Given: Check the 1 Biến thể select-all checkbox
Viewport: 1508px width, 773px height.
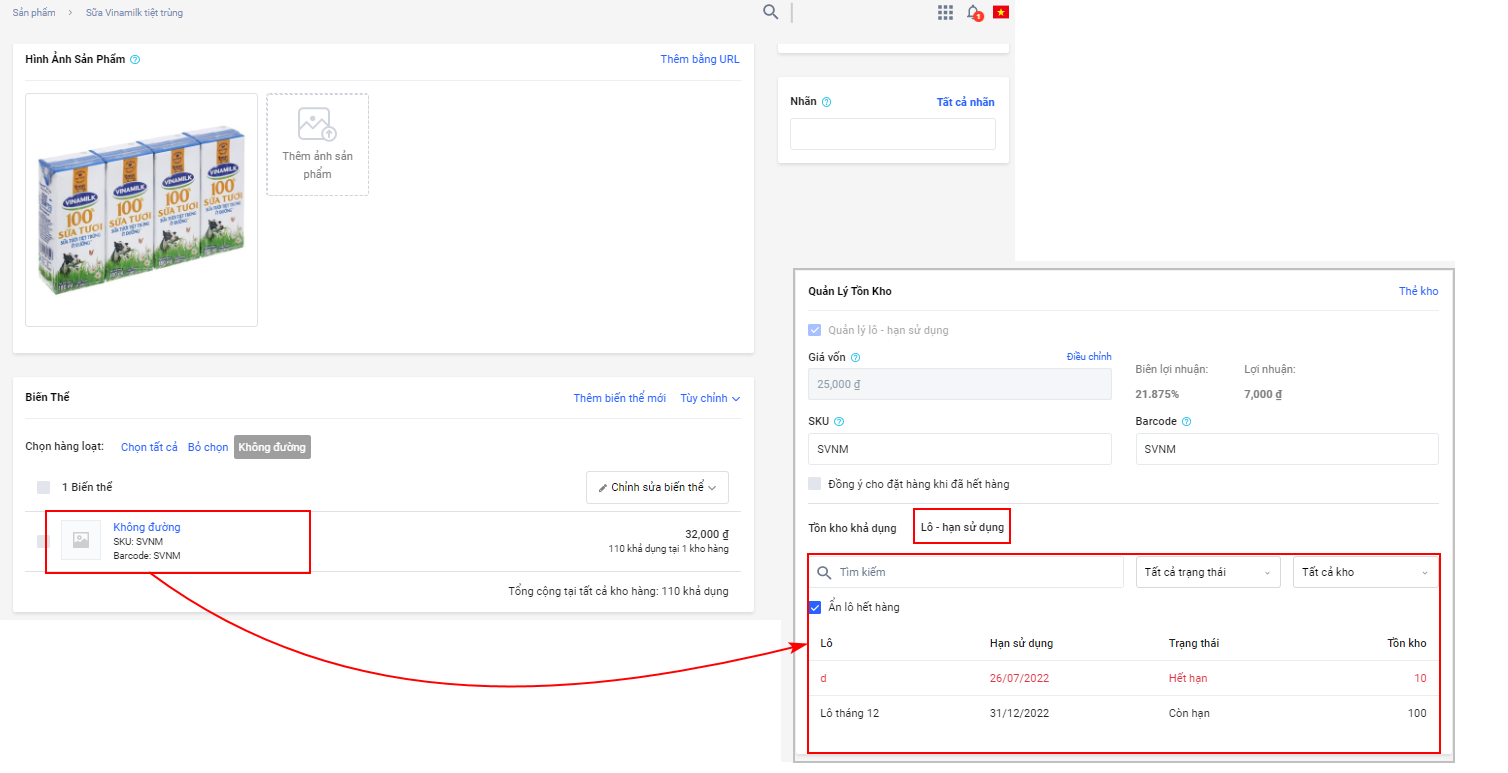Looking at the screenshot, I should coord(43,487).
